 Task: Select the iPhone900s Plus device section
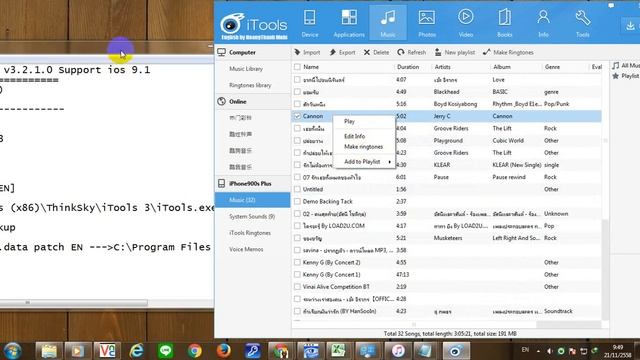253,184
